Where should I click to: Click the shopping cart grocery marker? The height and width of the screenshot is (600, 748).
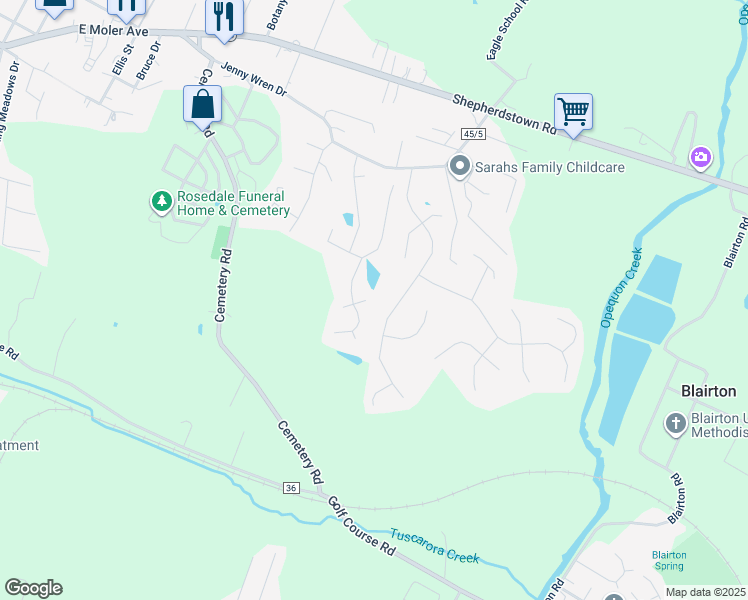point(573,115)
